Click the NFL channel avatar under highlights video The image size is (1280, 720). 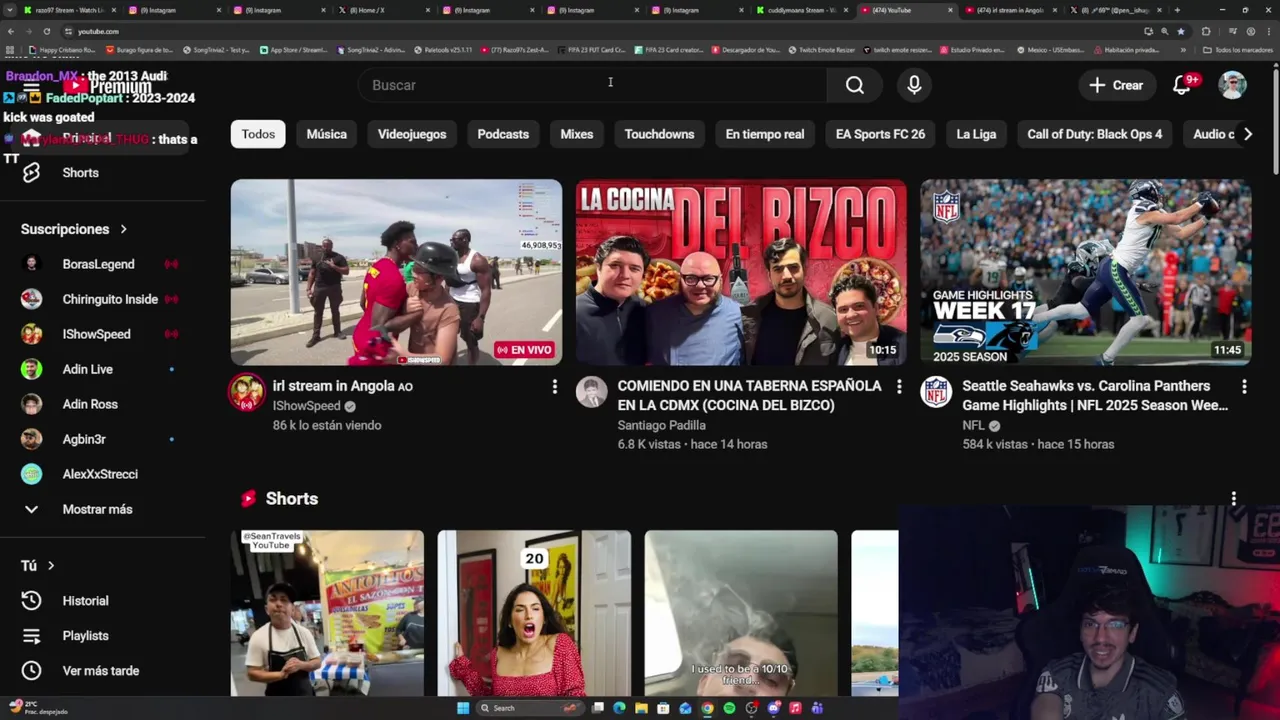[x=936, y=392]
